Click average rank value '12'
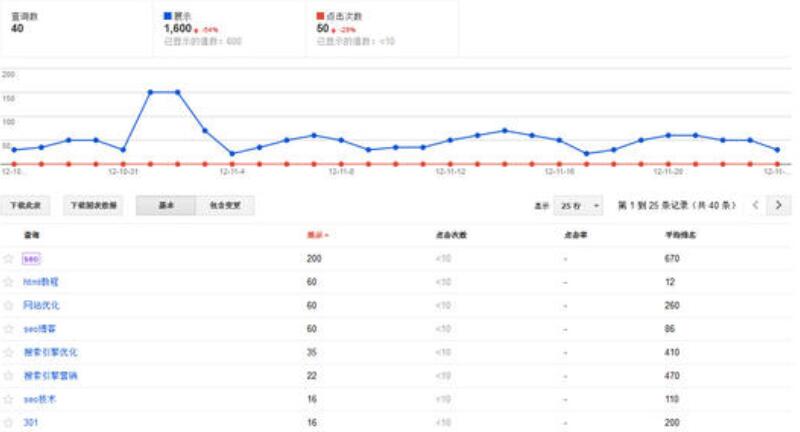Screen dimensions: 800x432 click(x=670, y=282)
